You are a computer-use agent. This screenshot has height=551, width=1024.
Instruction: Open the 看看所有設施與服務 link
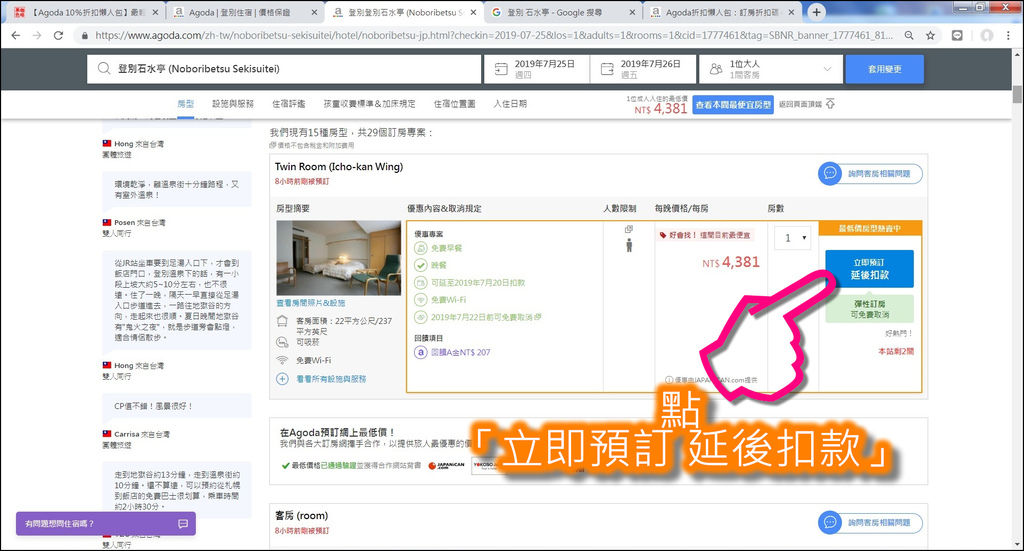(x=331, y=379)
